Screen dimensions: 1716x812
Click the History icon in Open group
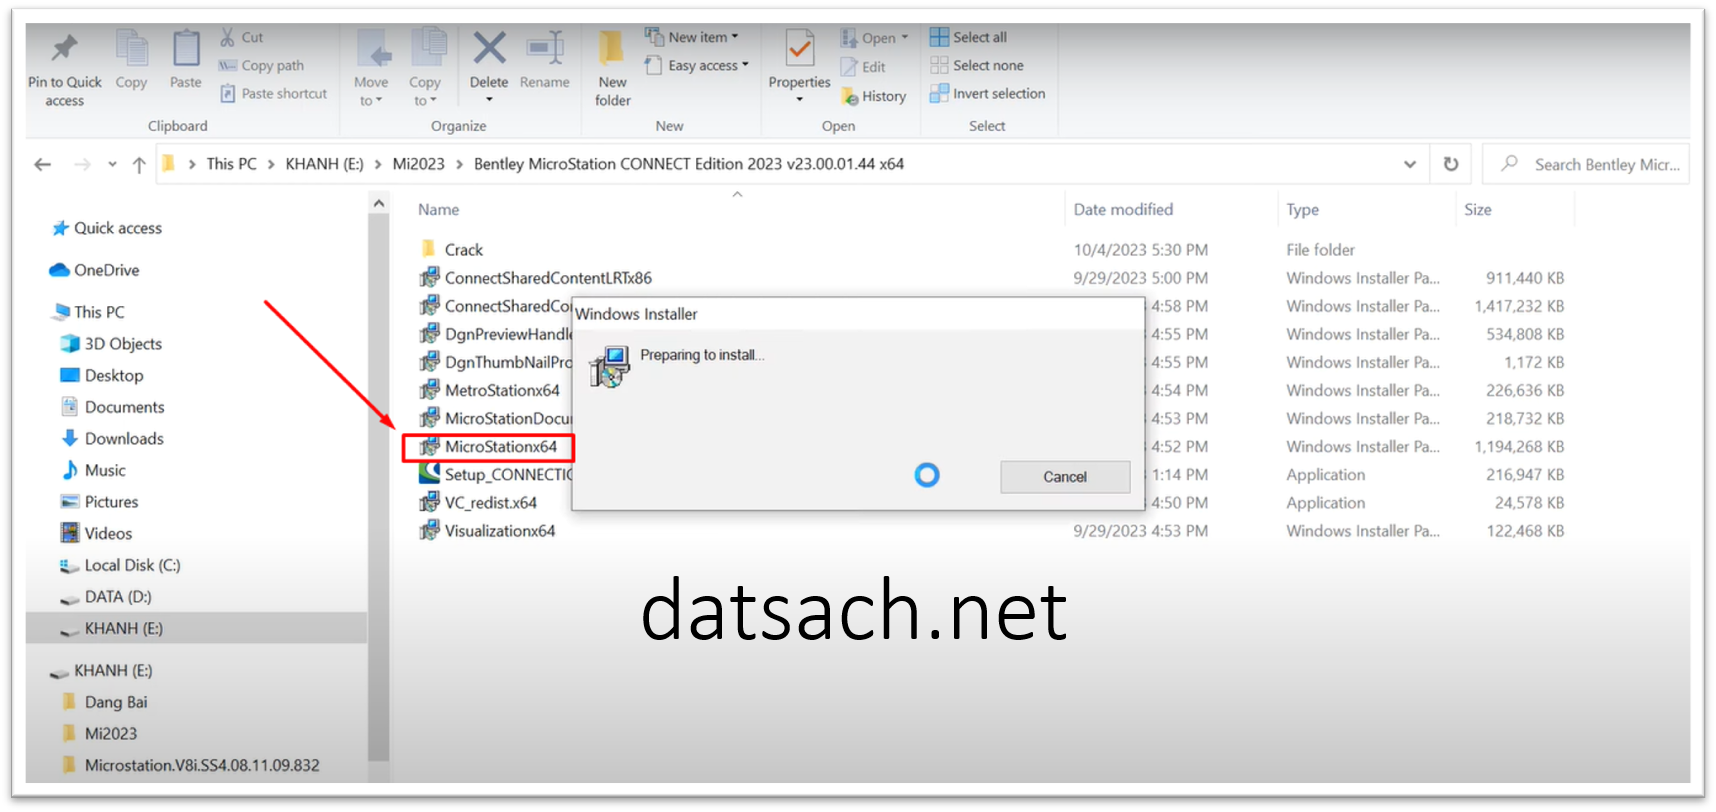(x=874, y=96)
